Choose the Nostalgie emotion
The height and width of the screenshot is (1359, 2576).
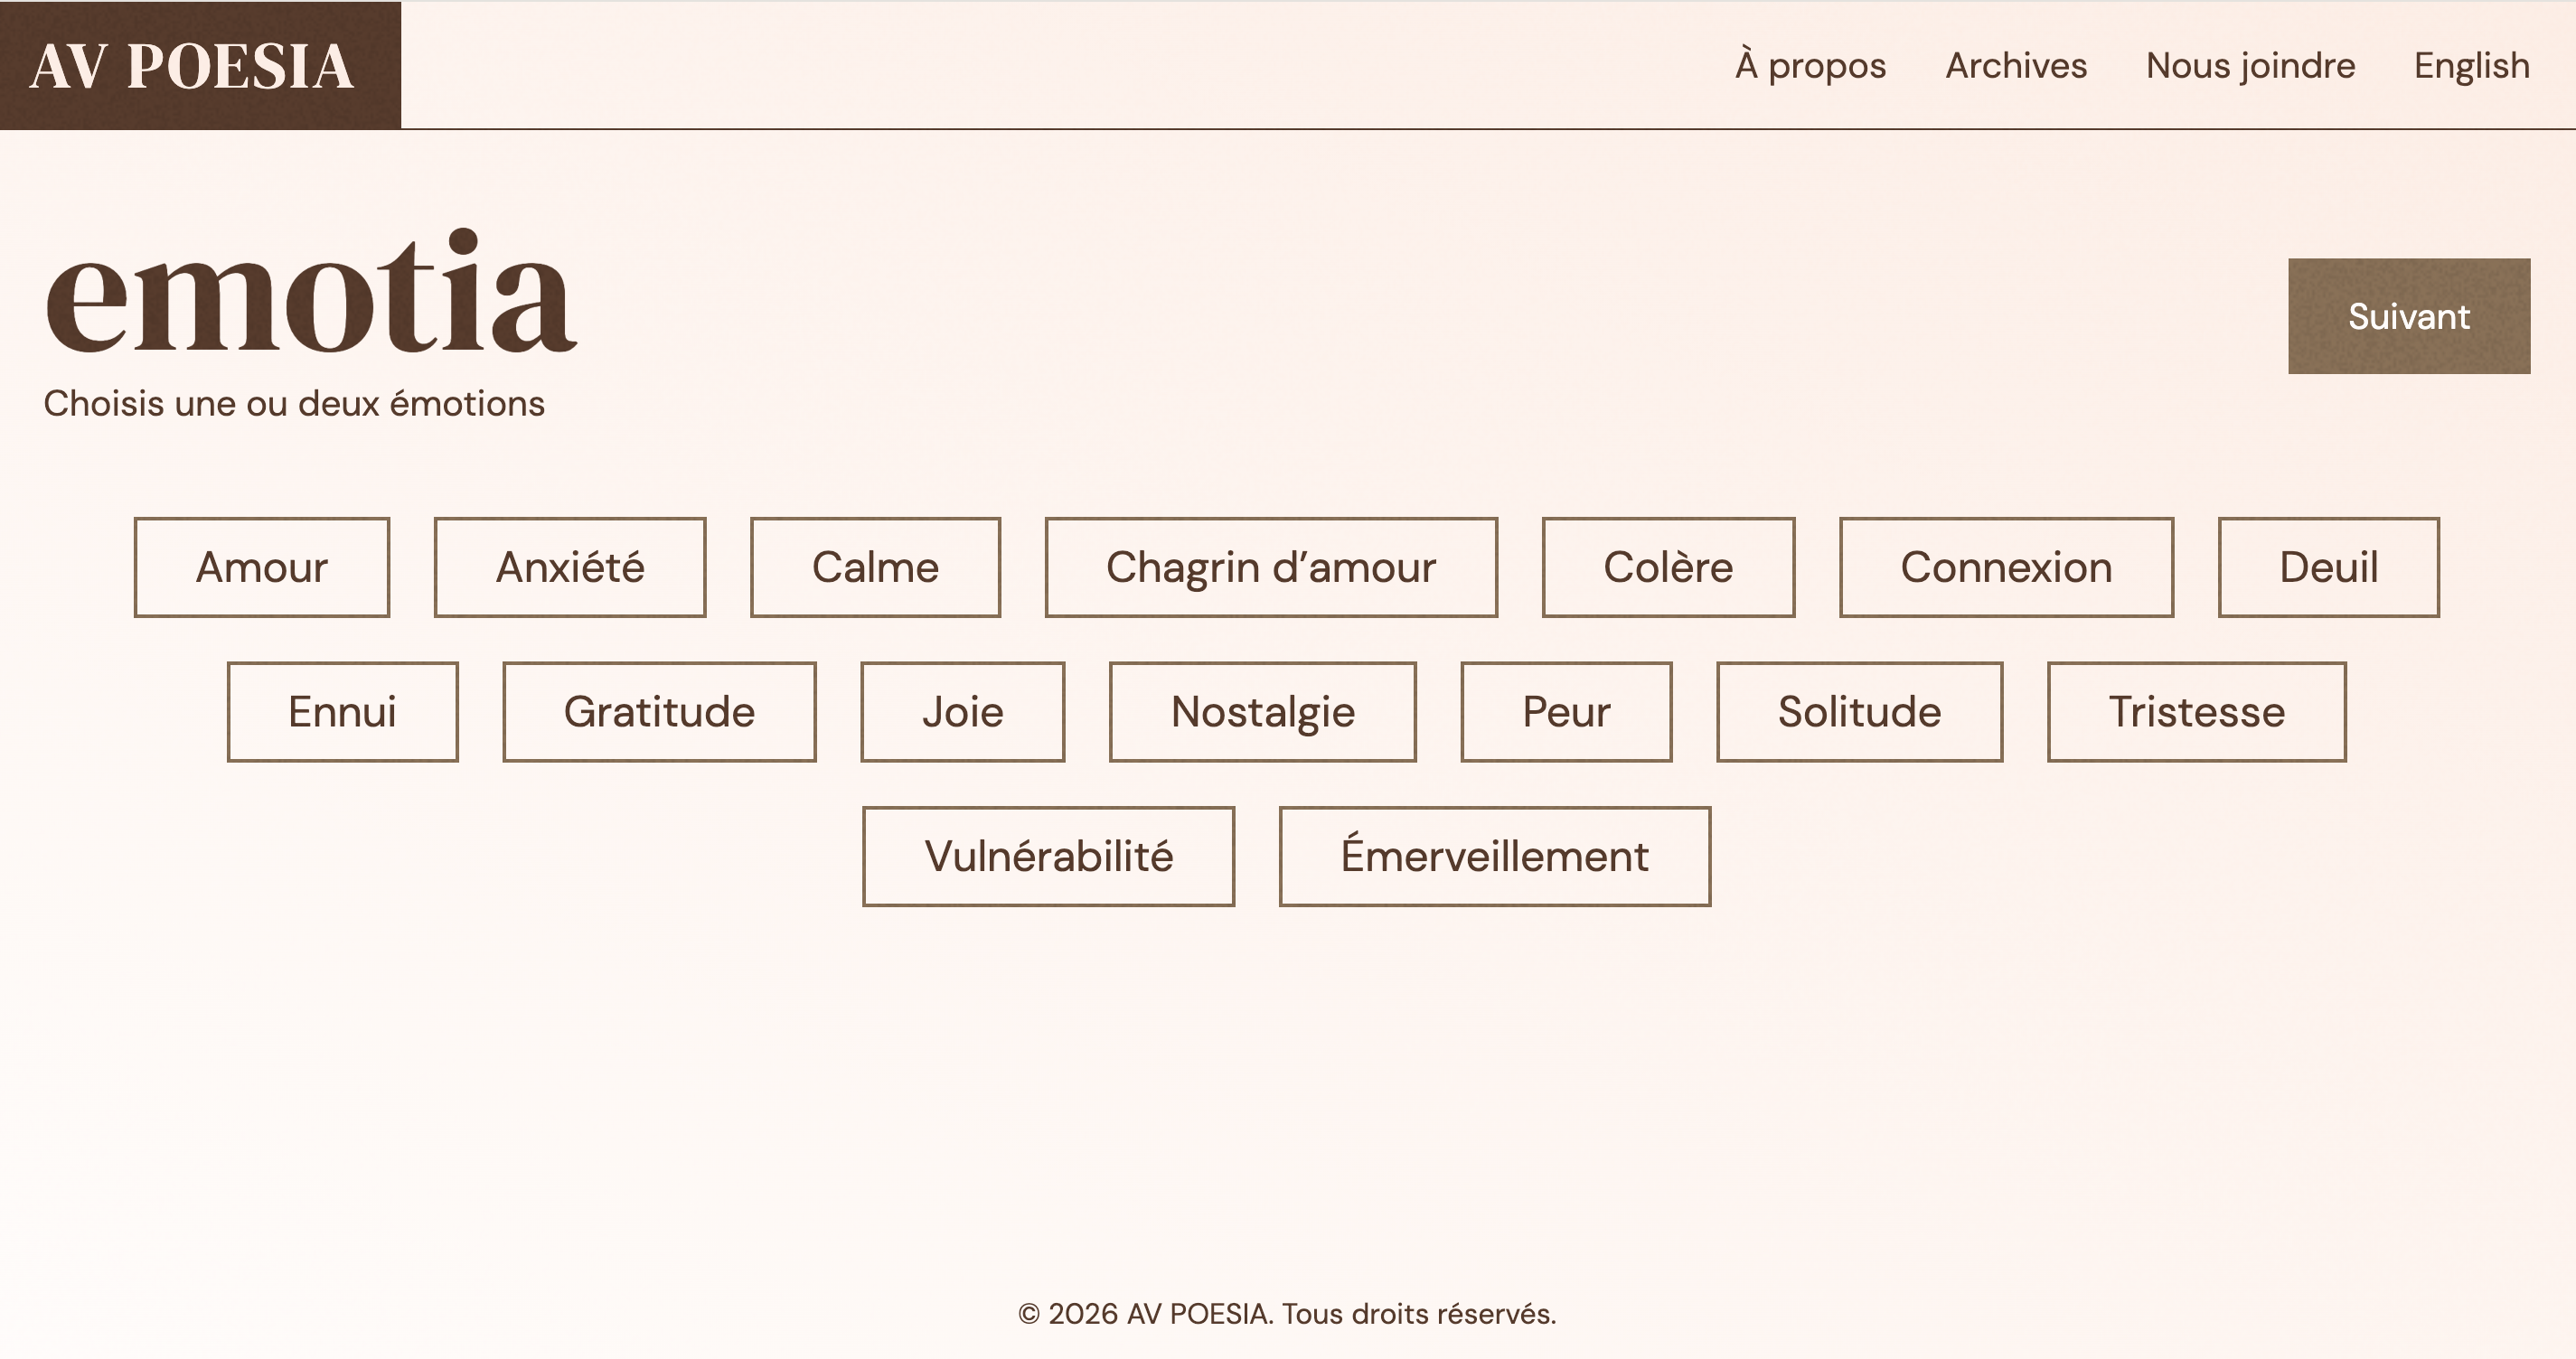click(x=1262, y=712)
